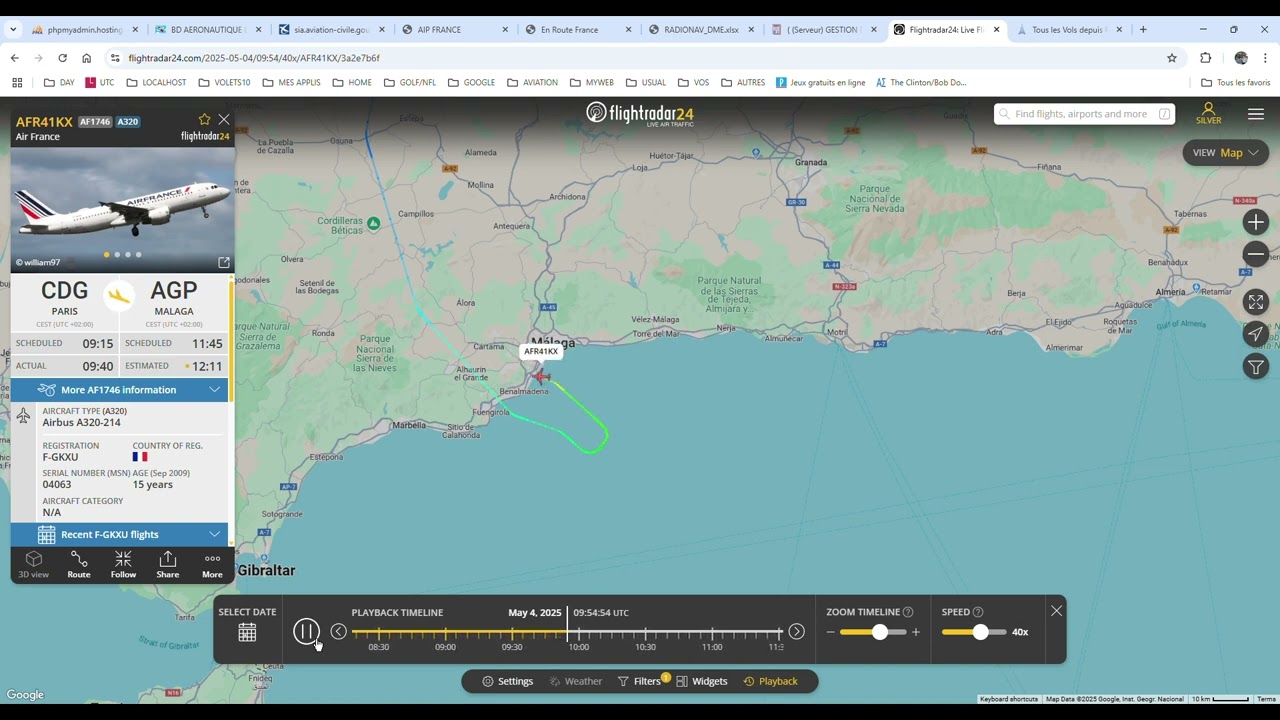Image resolution: width=1280 pixels, height=720 pixels.
Task: Go to the browser home page
Action: (x=86, y=58)
